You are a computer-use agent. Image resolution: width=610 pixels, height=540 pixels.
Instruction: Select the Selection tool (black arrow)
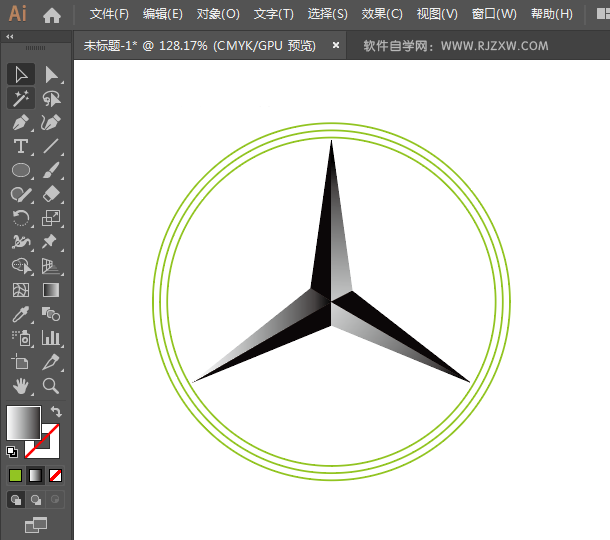coord(21,74)
